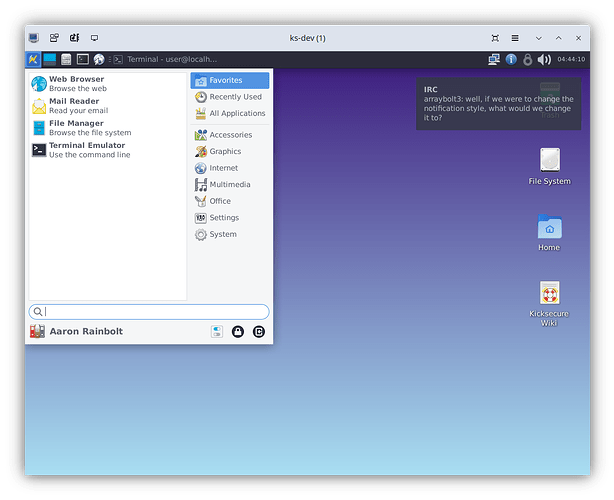Open the Web Browser favorite
Viewport: 614px width, 500px height.
(x=75, y=83)
